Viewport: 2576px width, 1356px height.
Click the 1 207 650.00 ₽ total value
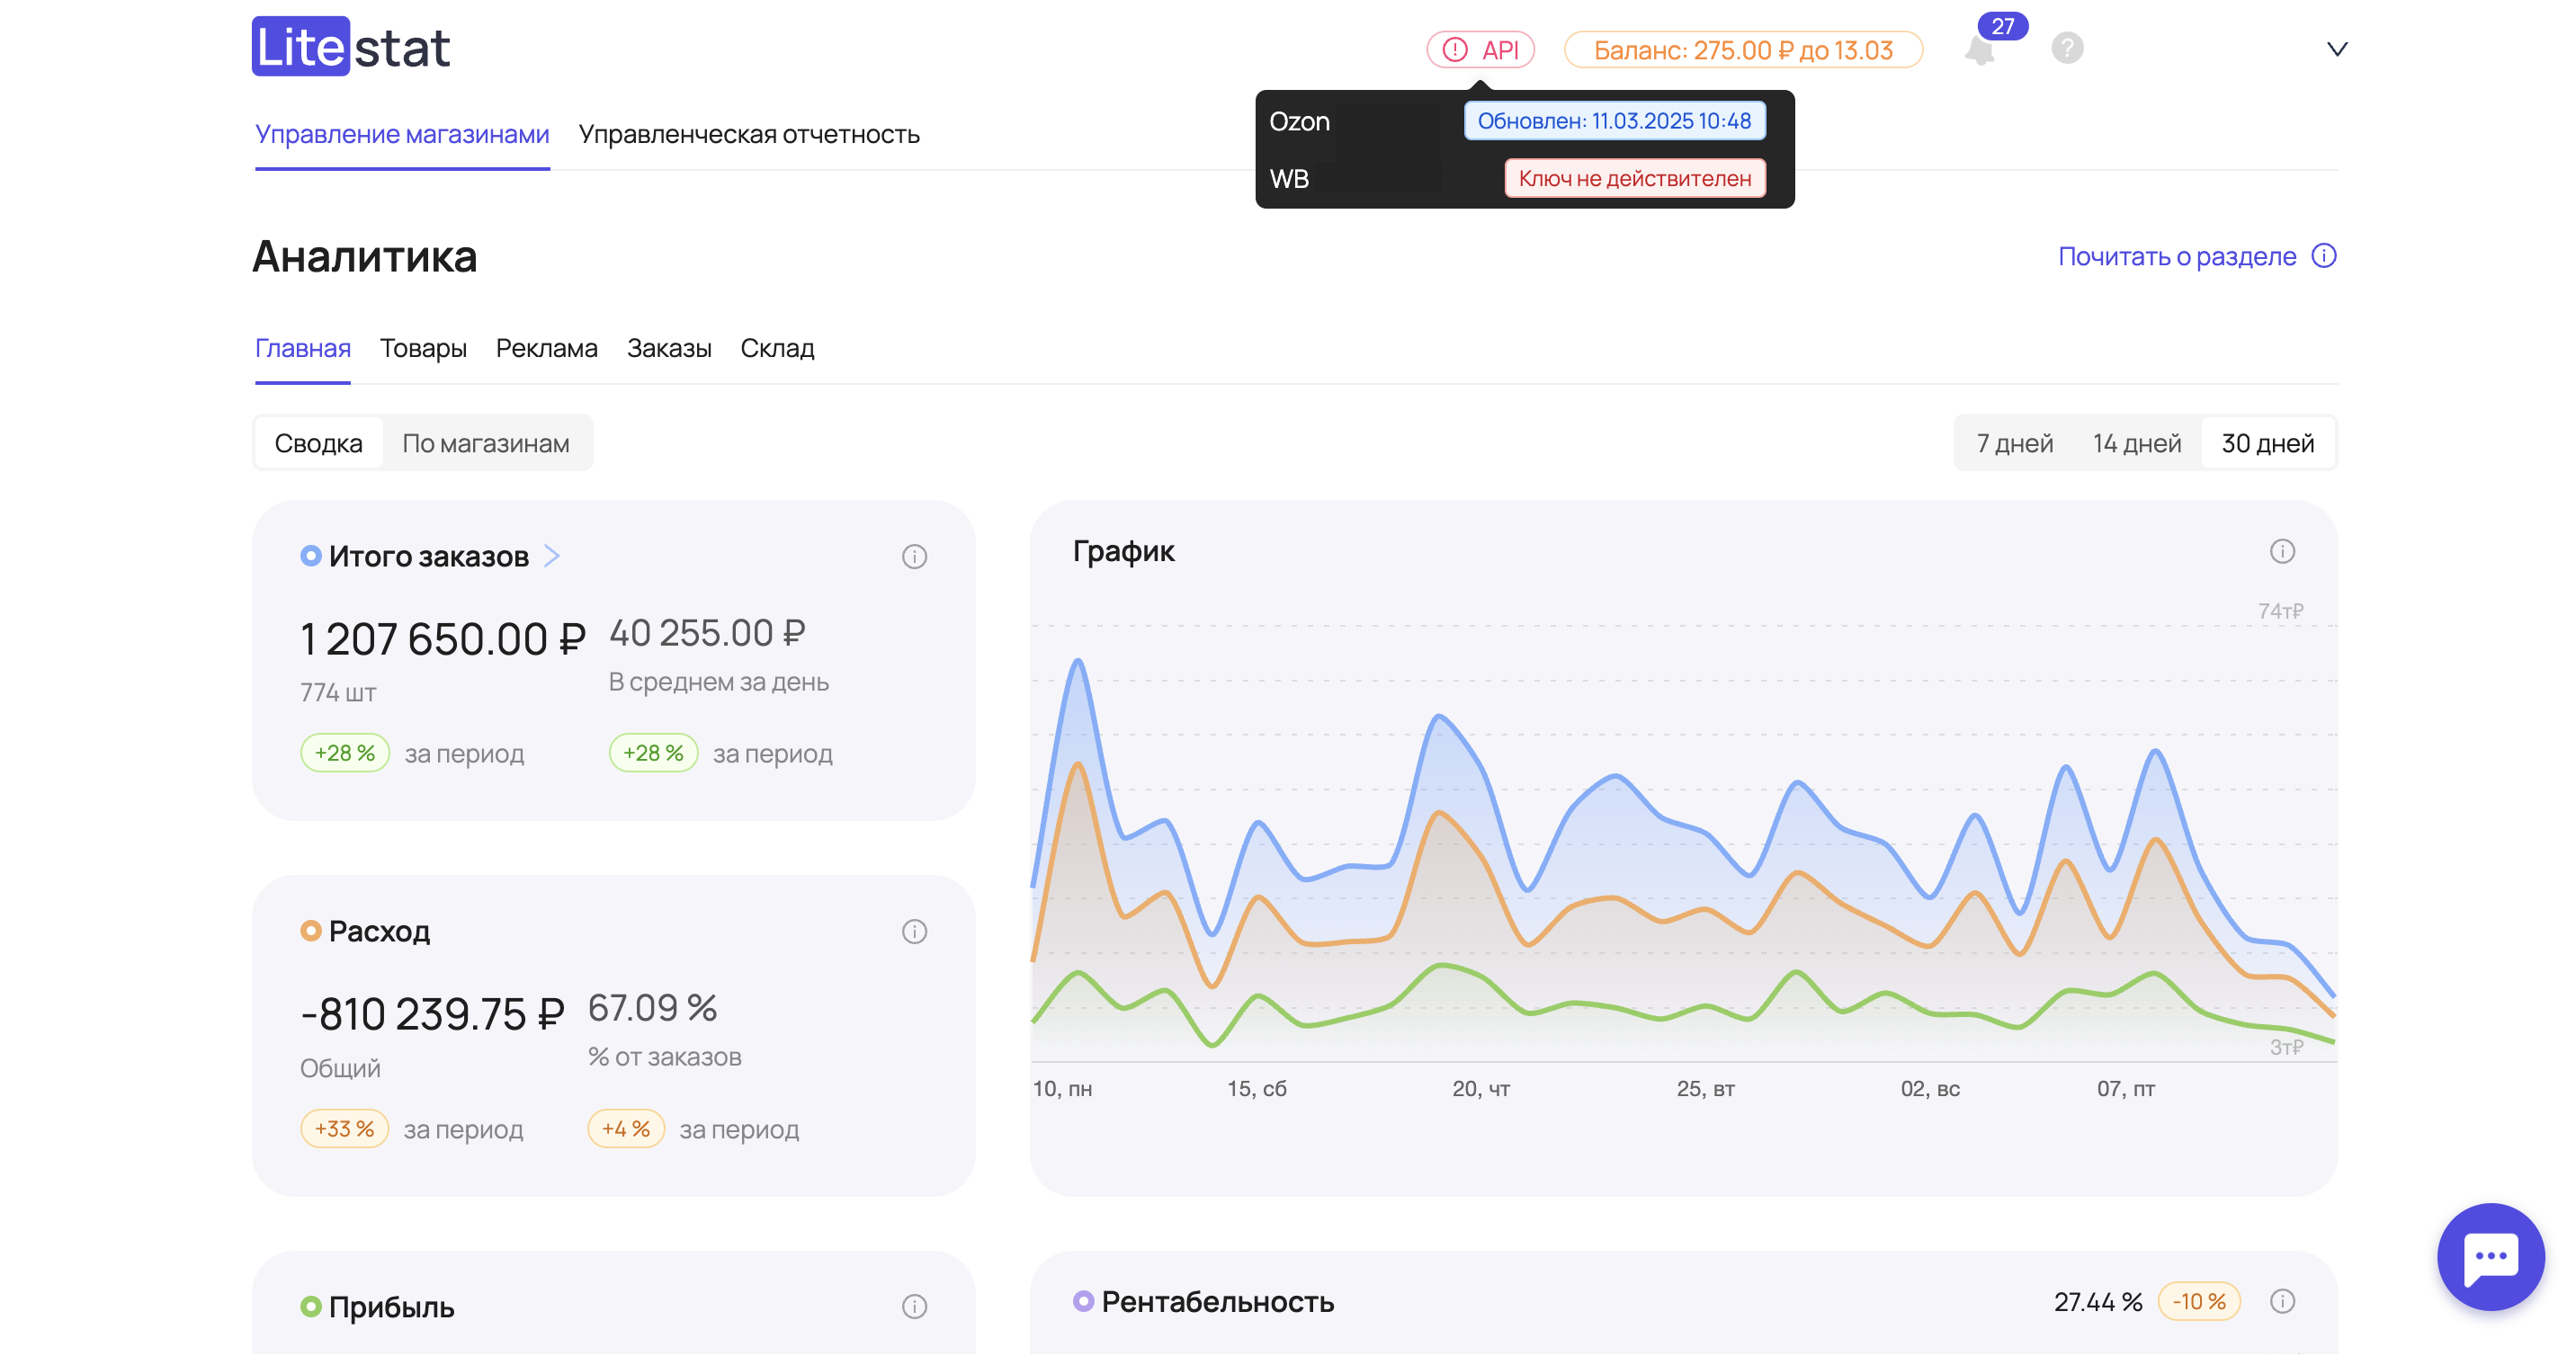(443, 639)
